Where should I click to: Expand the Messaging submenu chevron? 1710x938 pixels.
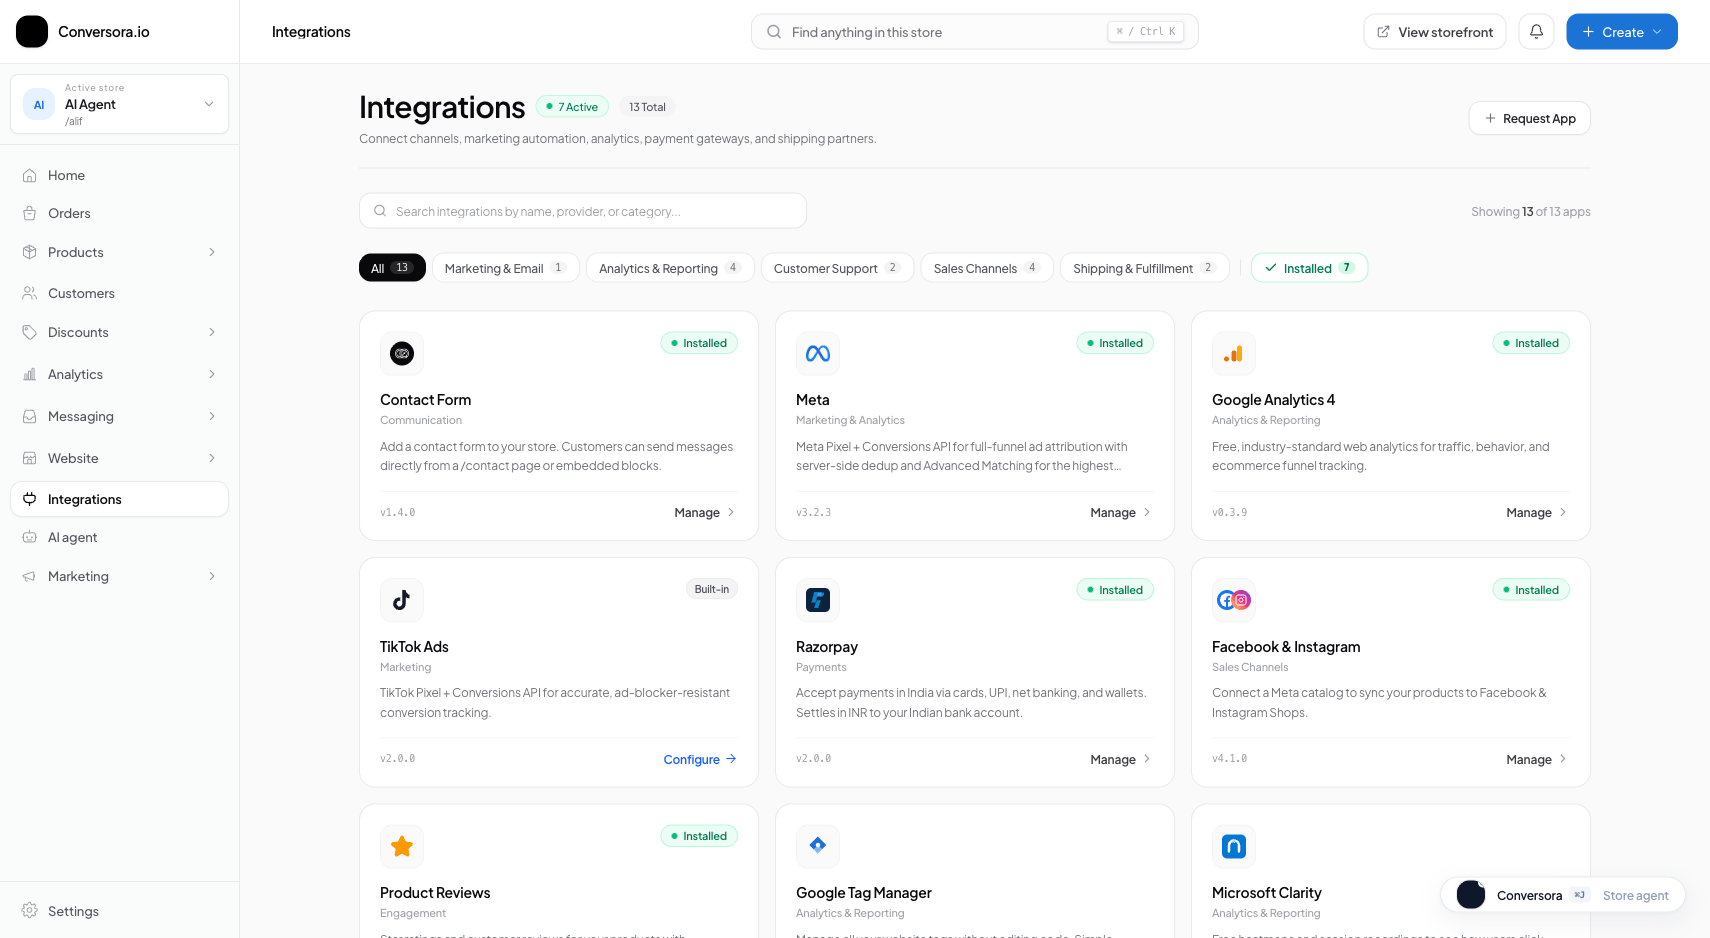point(212,416)
